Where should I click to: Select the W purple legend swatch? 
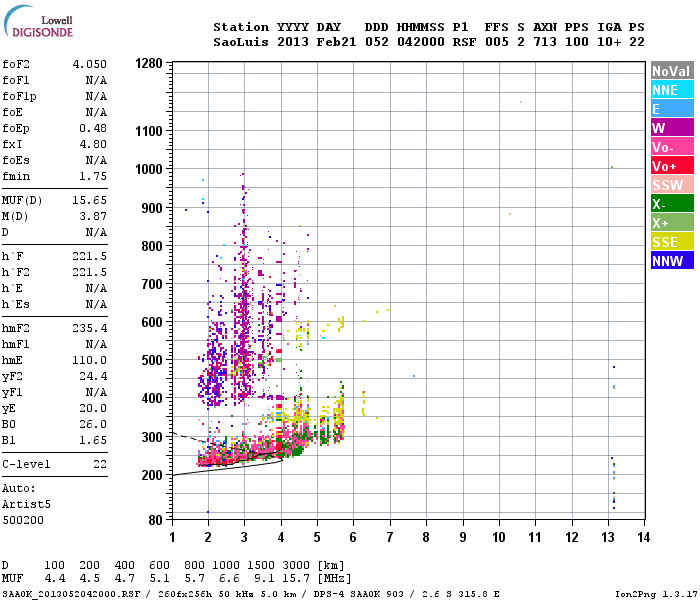pos(672,128)
